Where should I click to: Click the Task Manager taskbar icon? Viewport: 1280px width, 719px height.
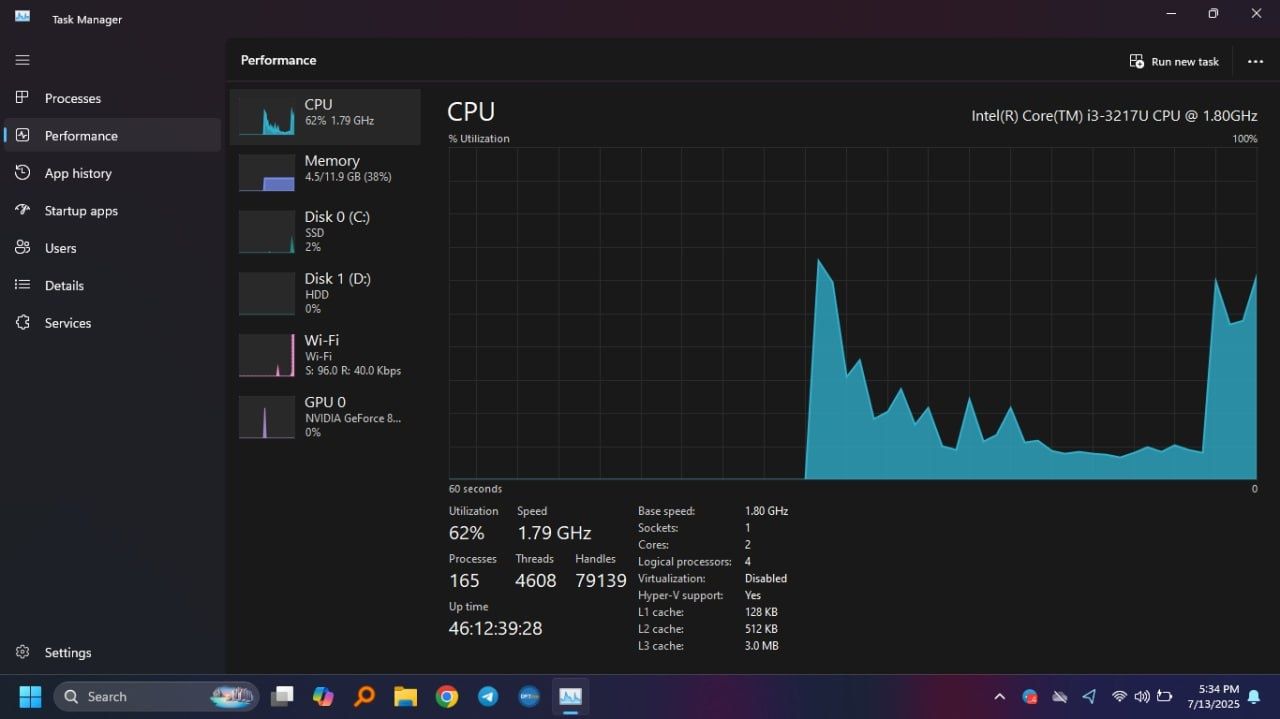coord(570,696)
